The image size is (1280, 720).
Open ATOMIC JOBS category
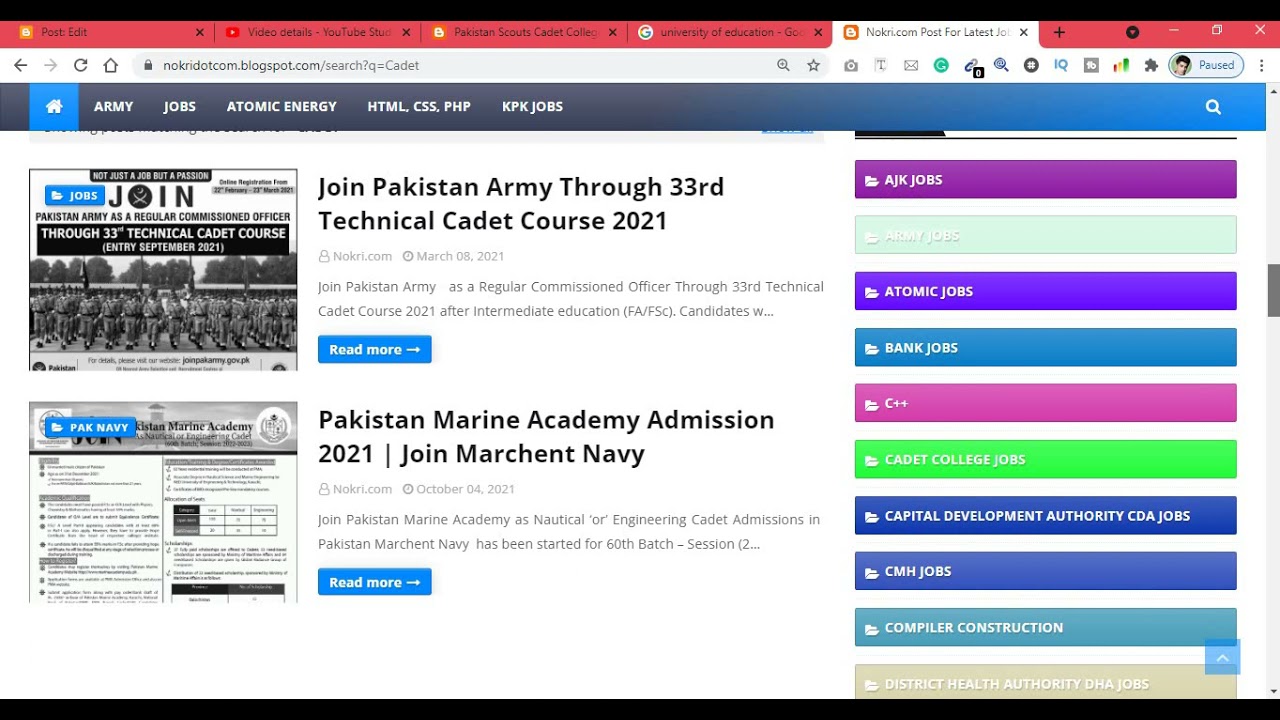pos(1045,292)
